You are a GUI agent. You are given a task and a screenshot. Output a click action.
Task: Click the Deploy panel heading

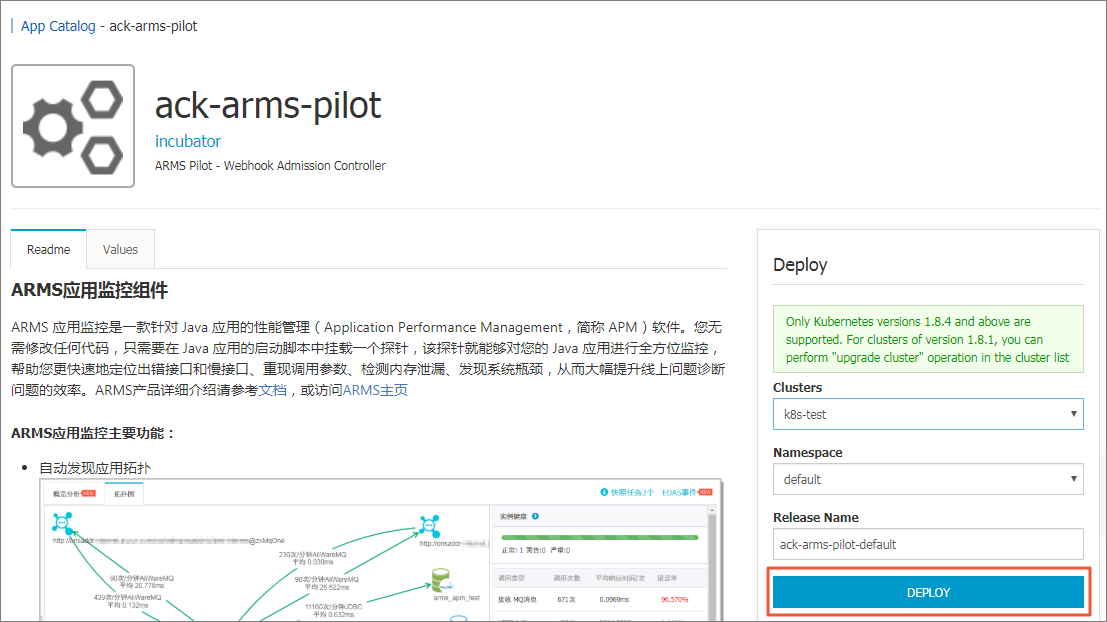click(800, 265)
